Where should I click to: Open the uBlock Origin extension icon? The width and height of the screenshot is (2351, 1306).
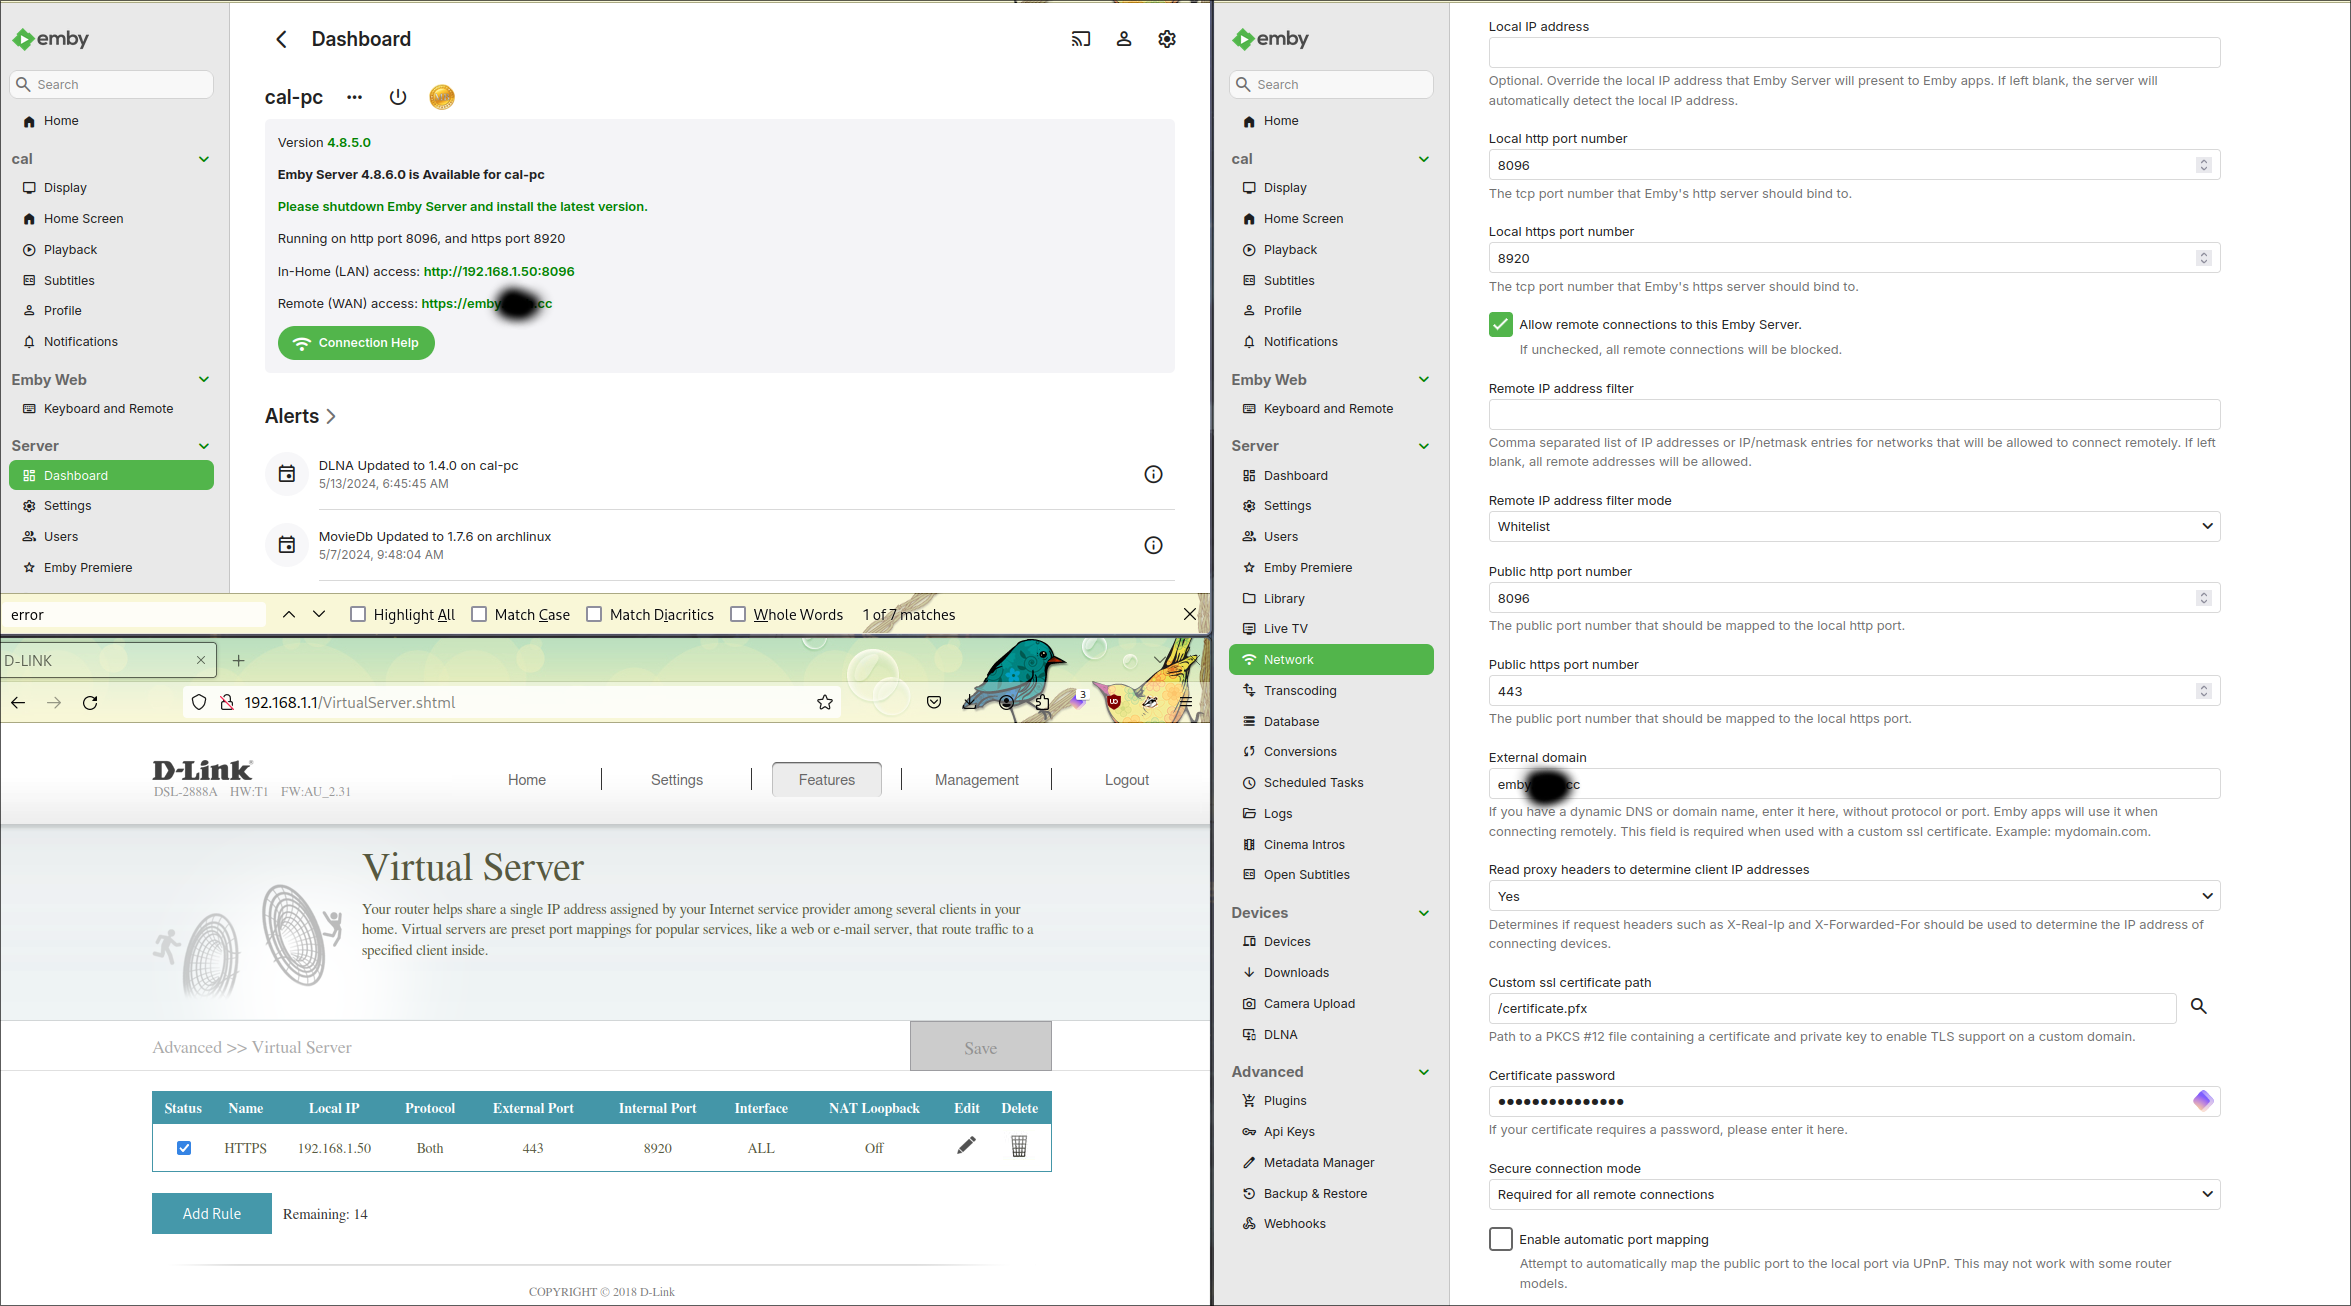[x=1114, y=702]
